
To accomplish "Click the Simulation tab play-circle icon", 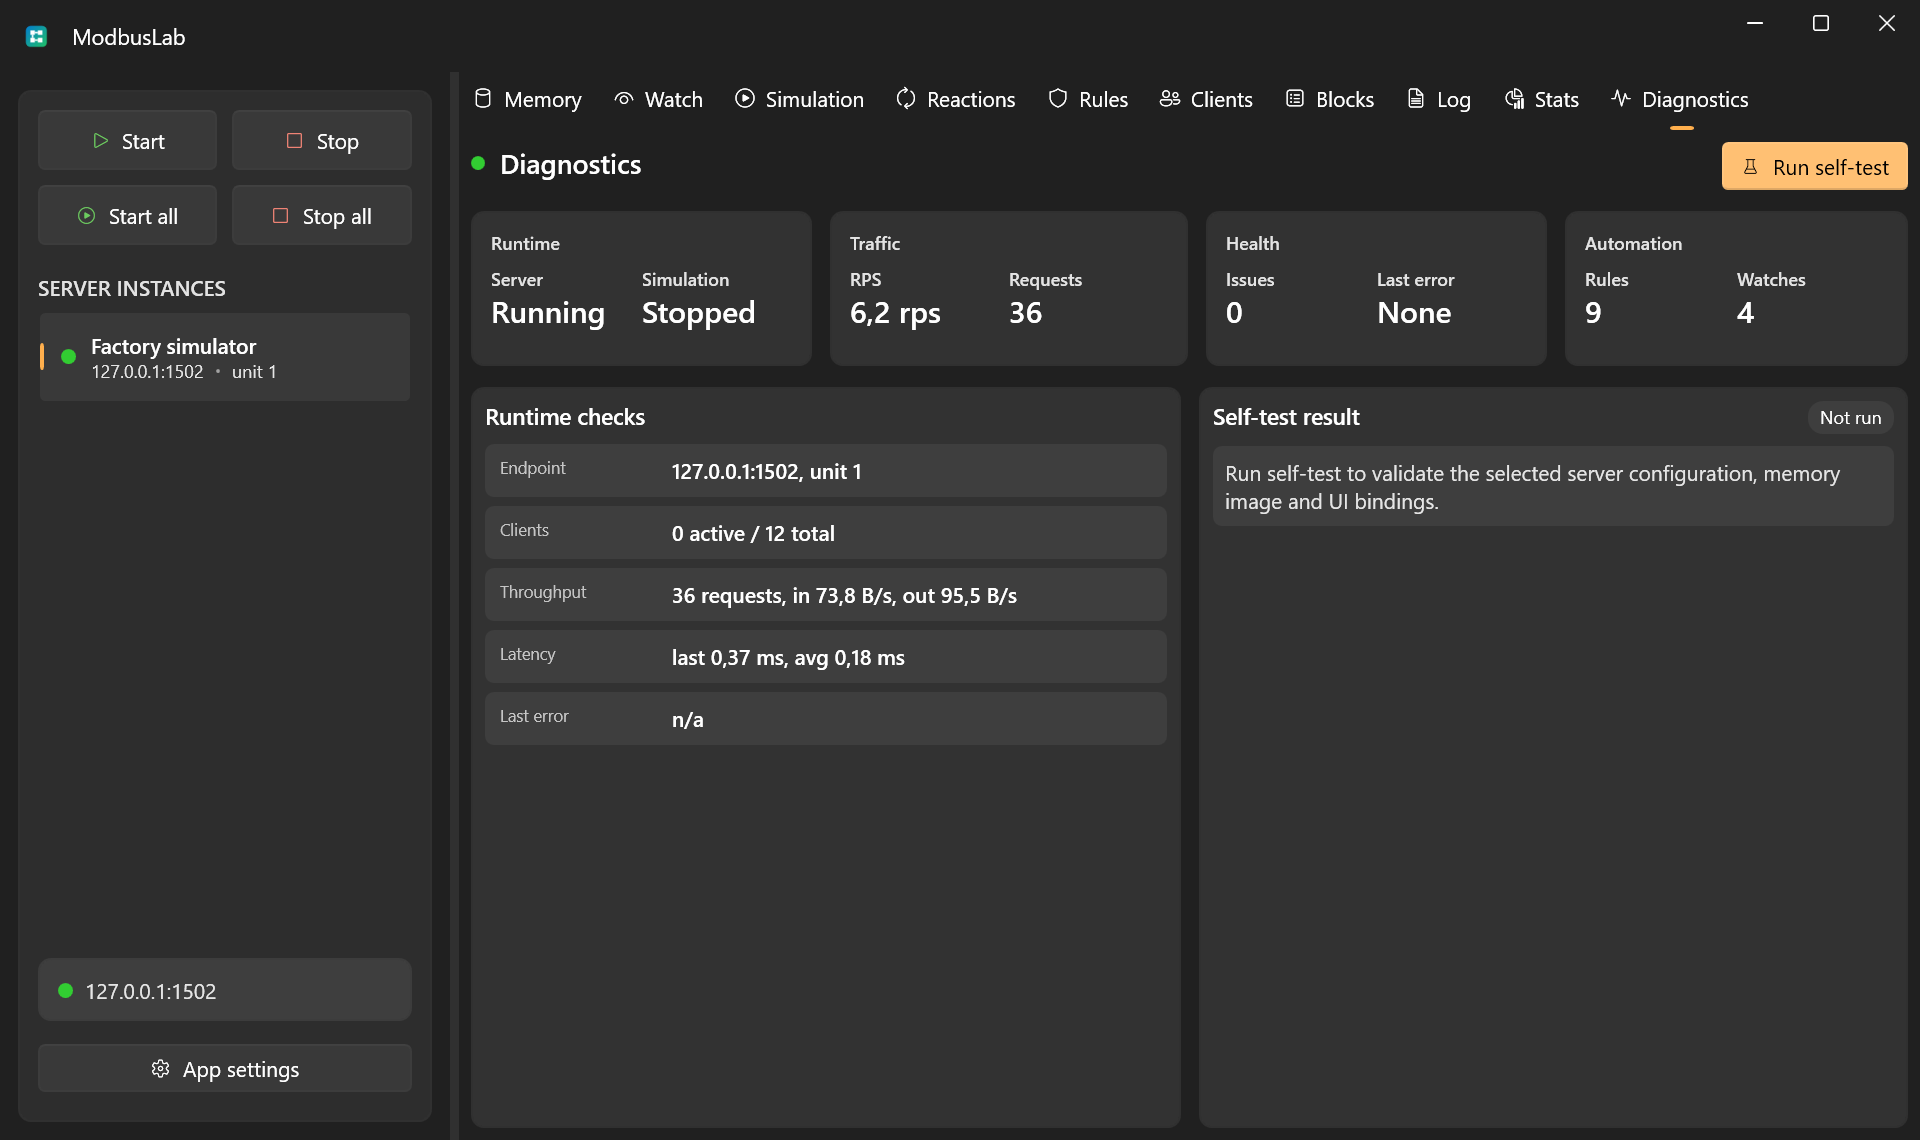I will 745,99.
